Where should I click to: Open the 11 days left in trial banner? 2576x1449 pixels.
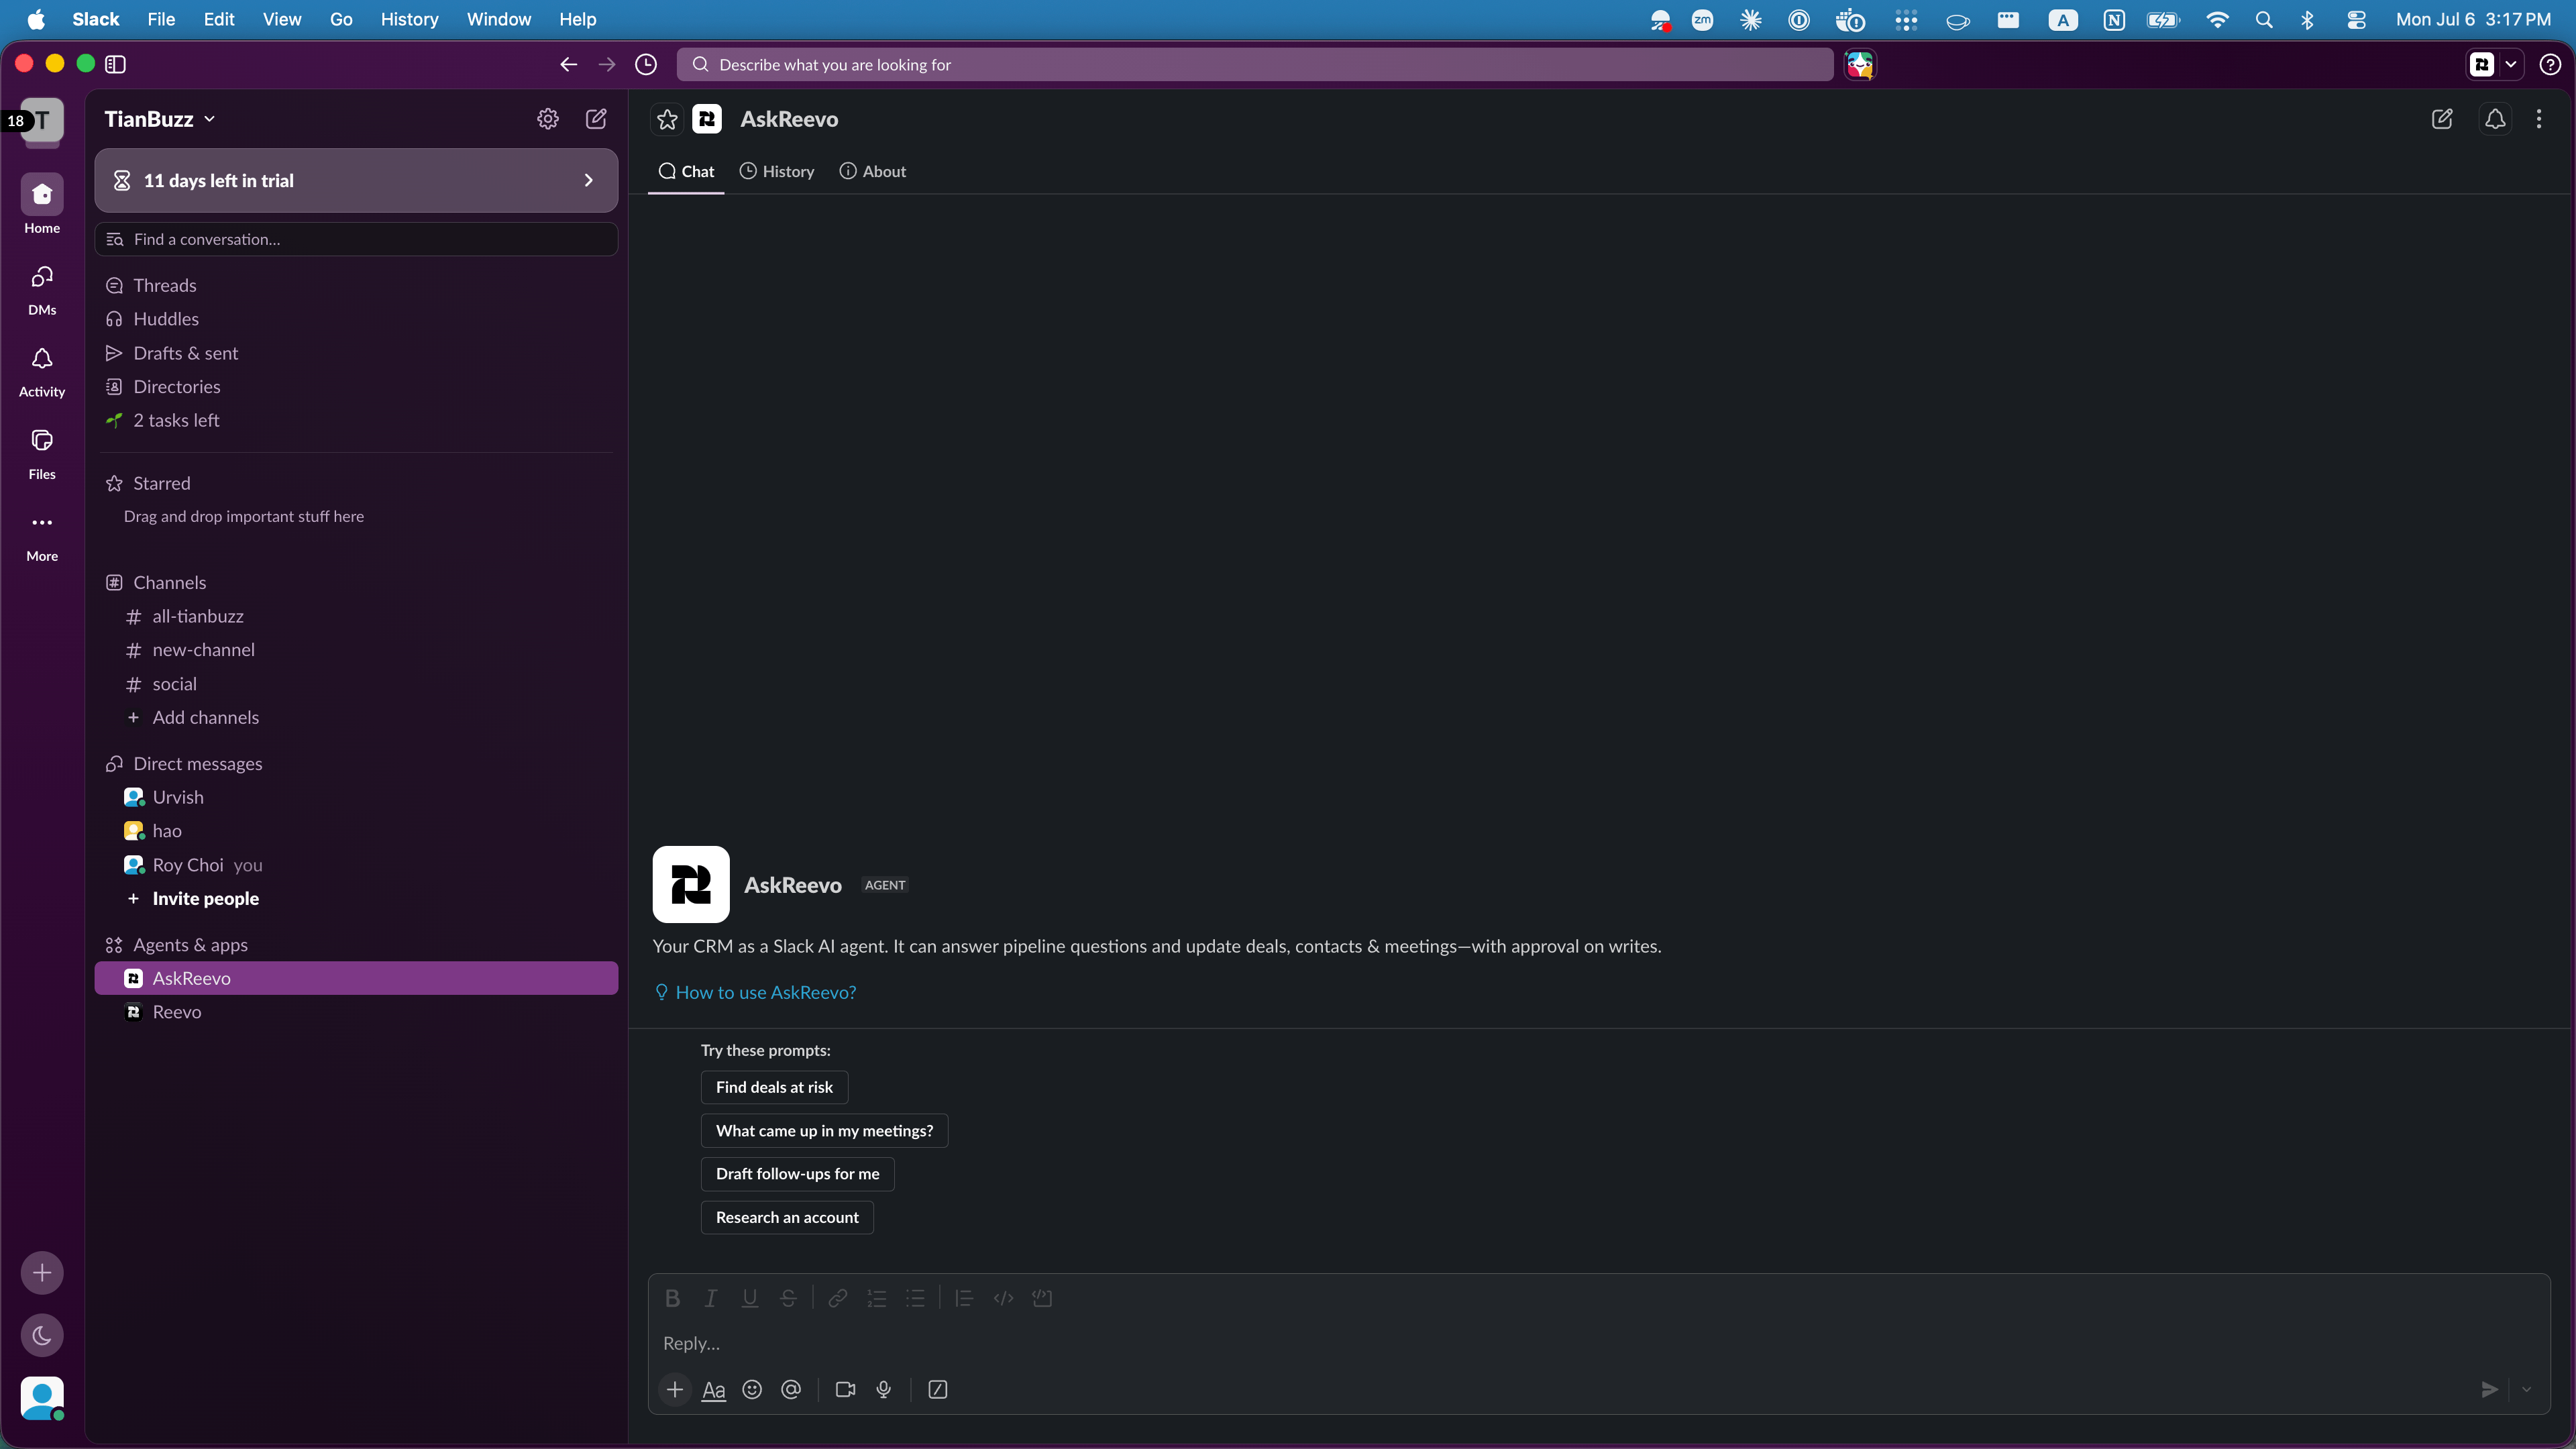pyautogui.click(x=356, y=180)
